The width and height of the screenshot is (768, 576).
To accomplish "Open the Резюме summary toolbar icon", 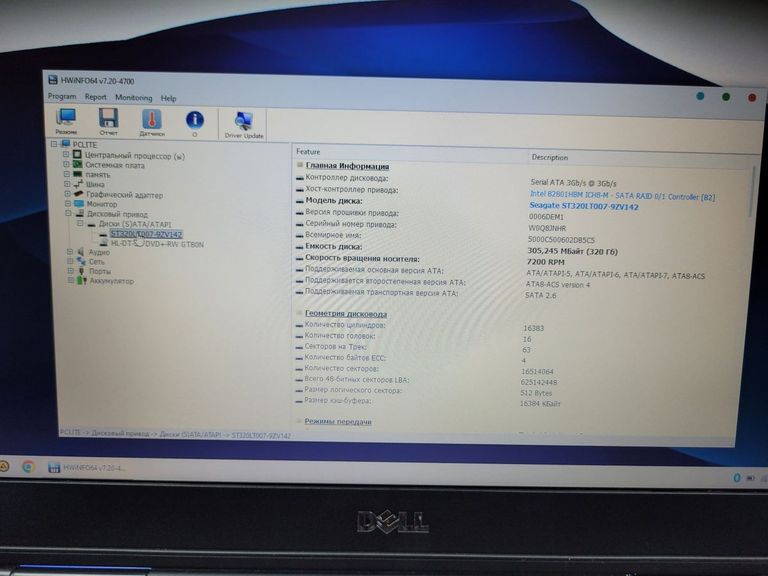I will pyautogui.click(x=66, y=121).
